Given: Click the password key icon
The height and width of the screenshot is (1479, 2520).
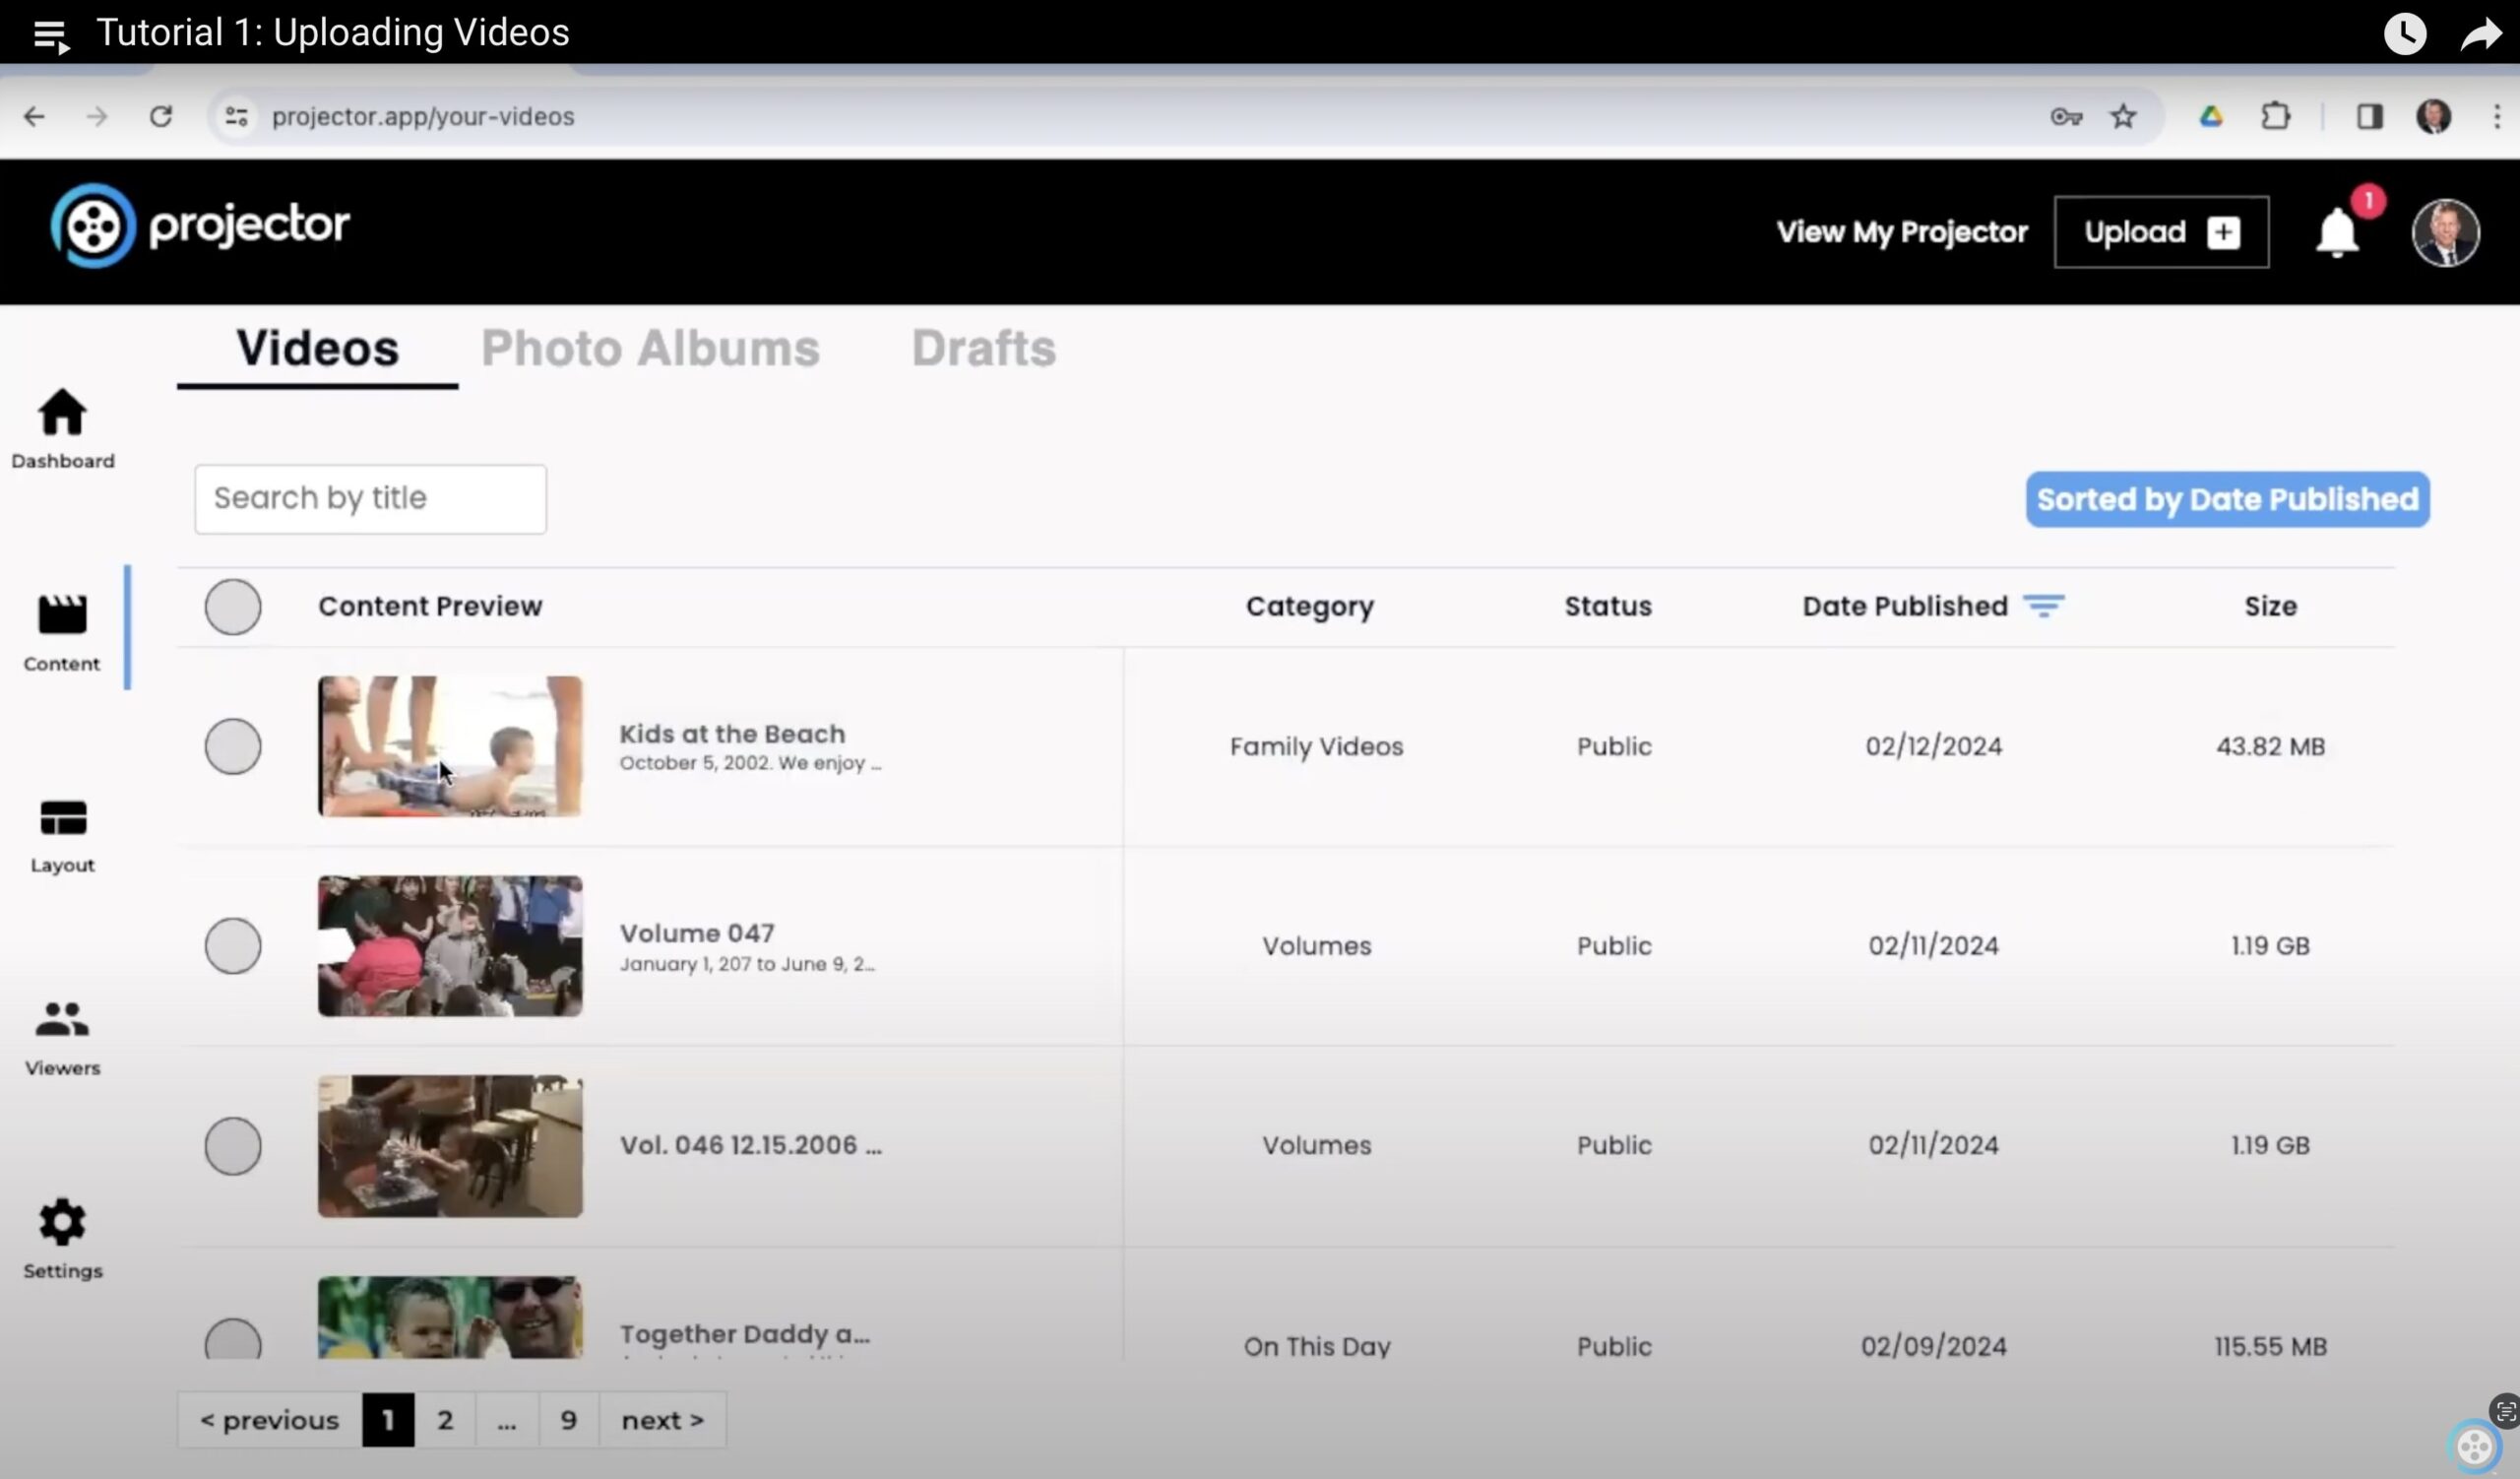Looking at the screenshot, I should (x=2066, y=117).
